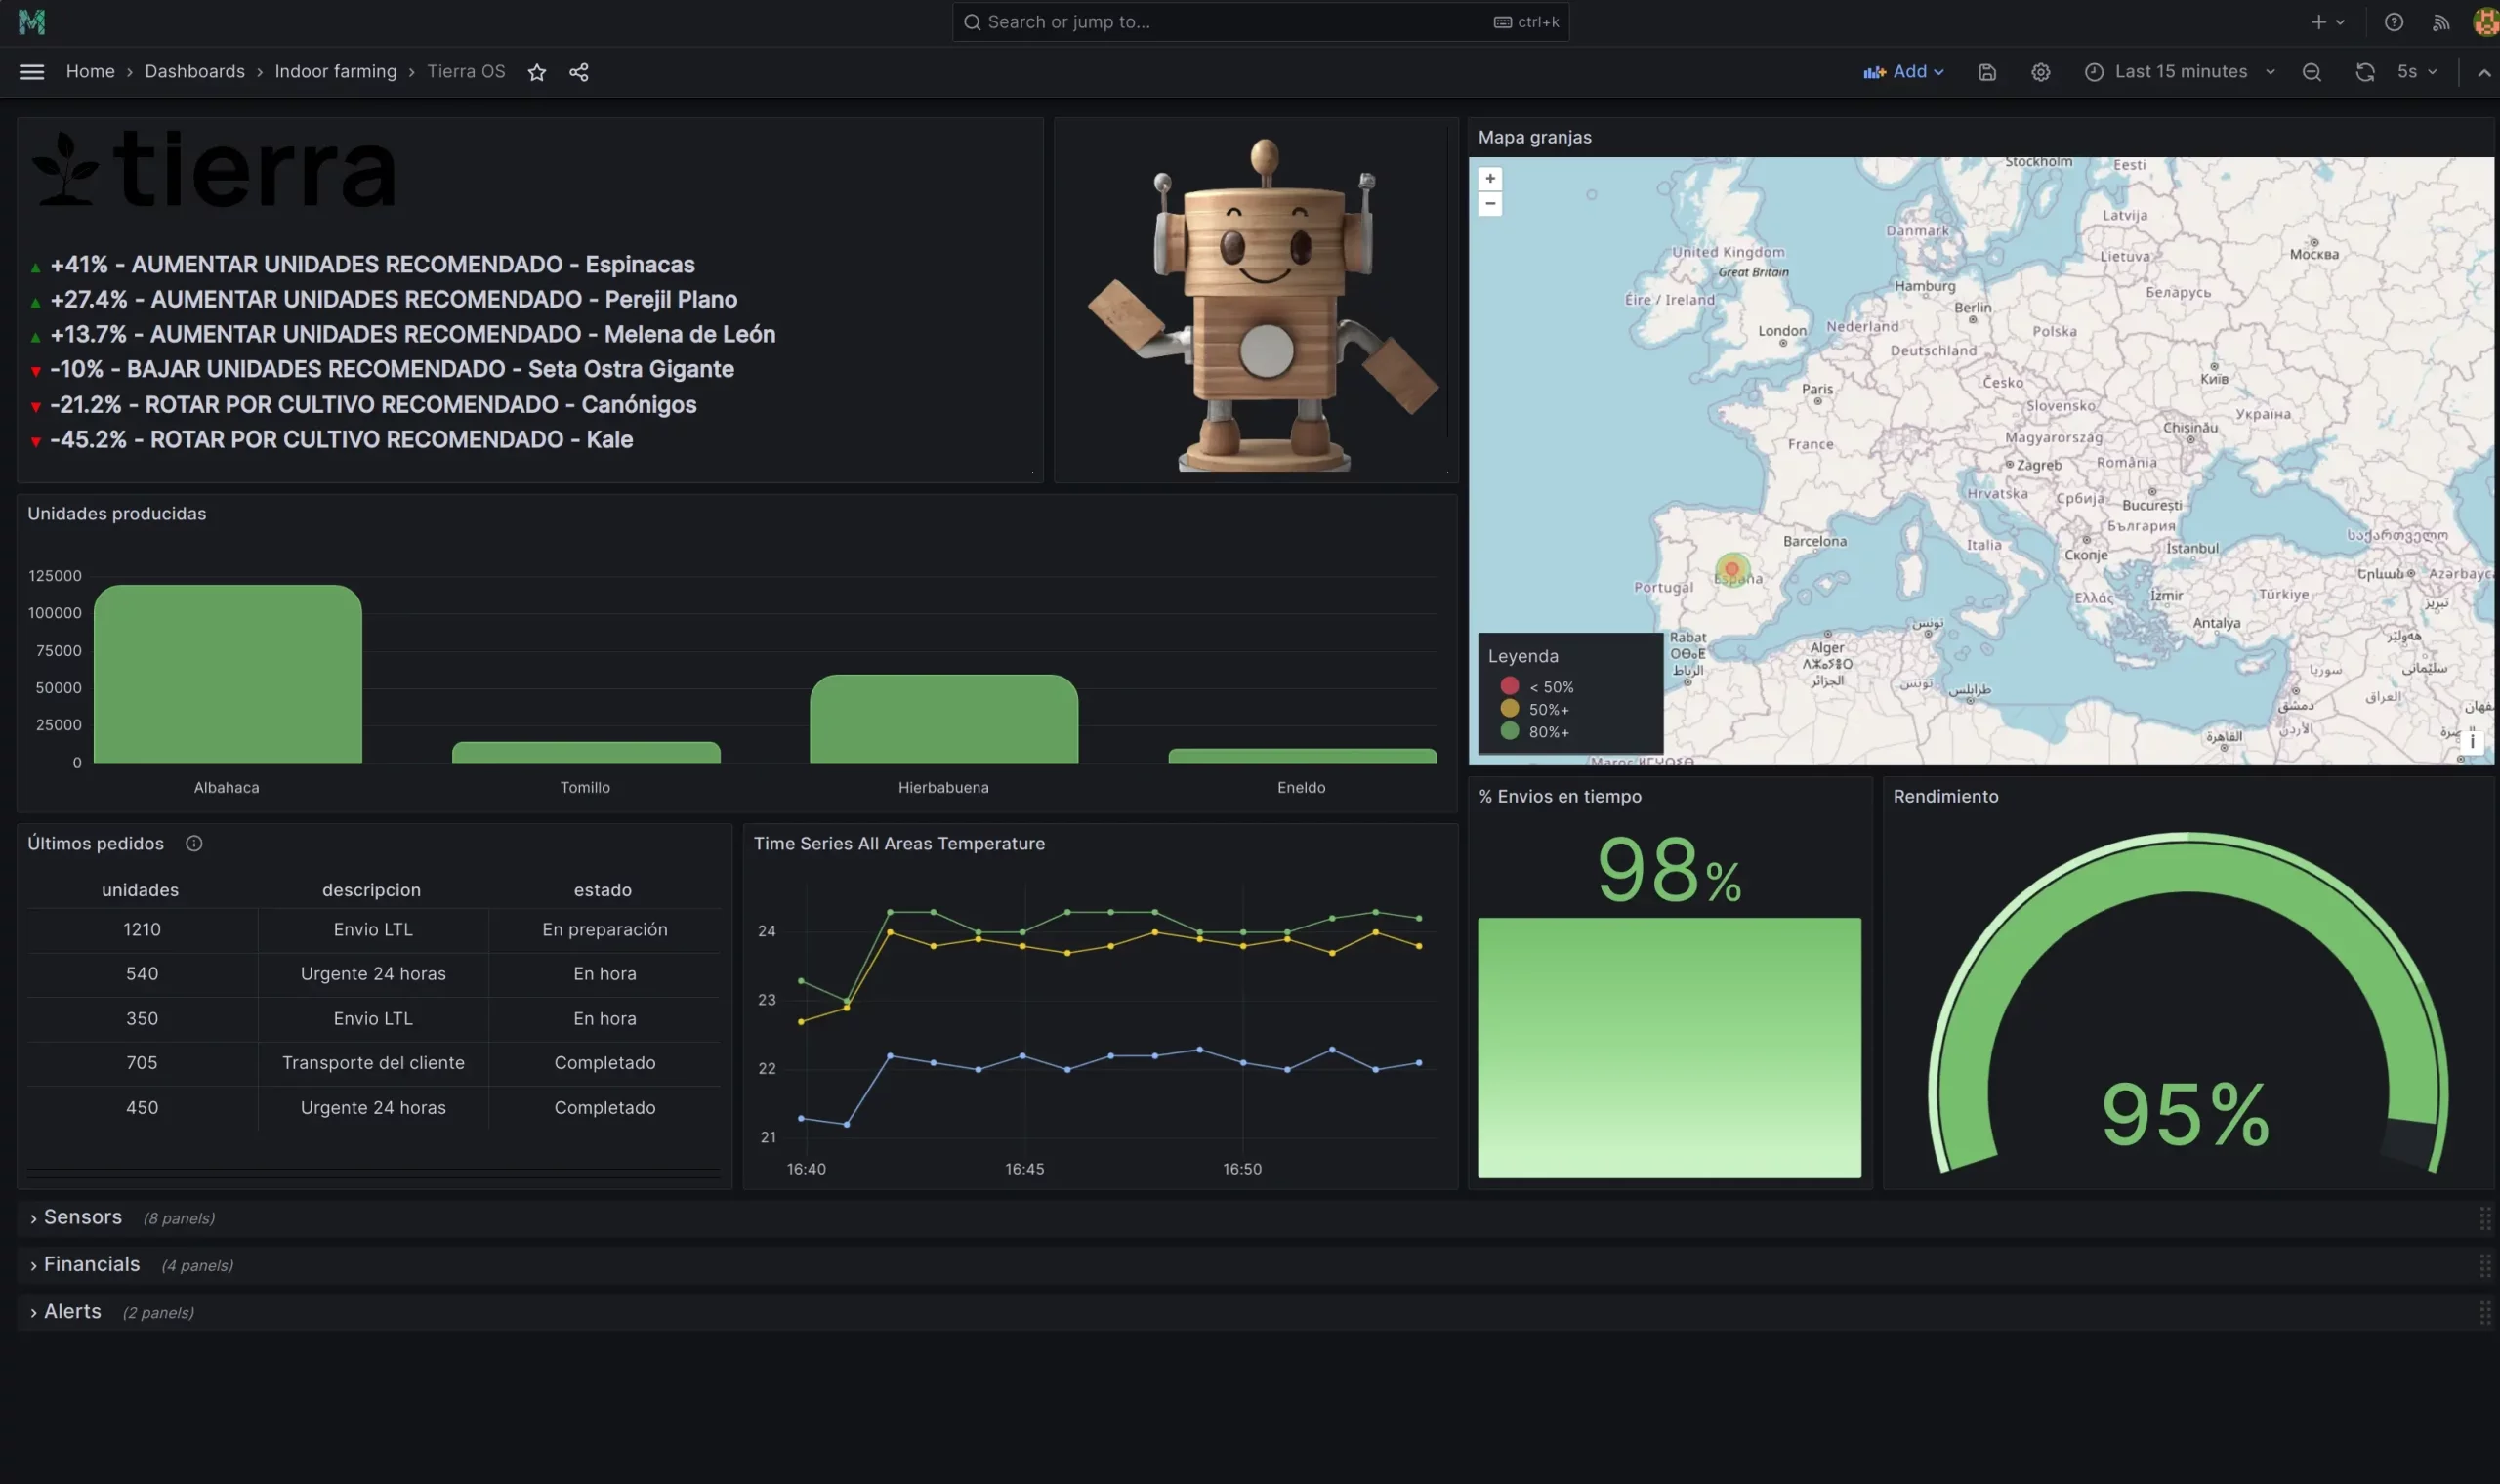
Task: Zoom in on the farm map
Action: [x=1490, y=179]
